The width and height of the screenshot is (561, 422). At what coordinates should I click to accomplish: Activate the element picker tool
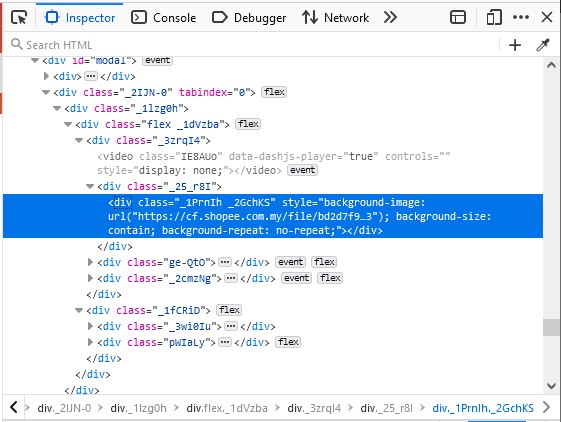pyautogui.click(x=19, y=18)
